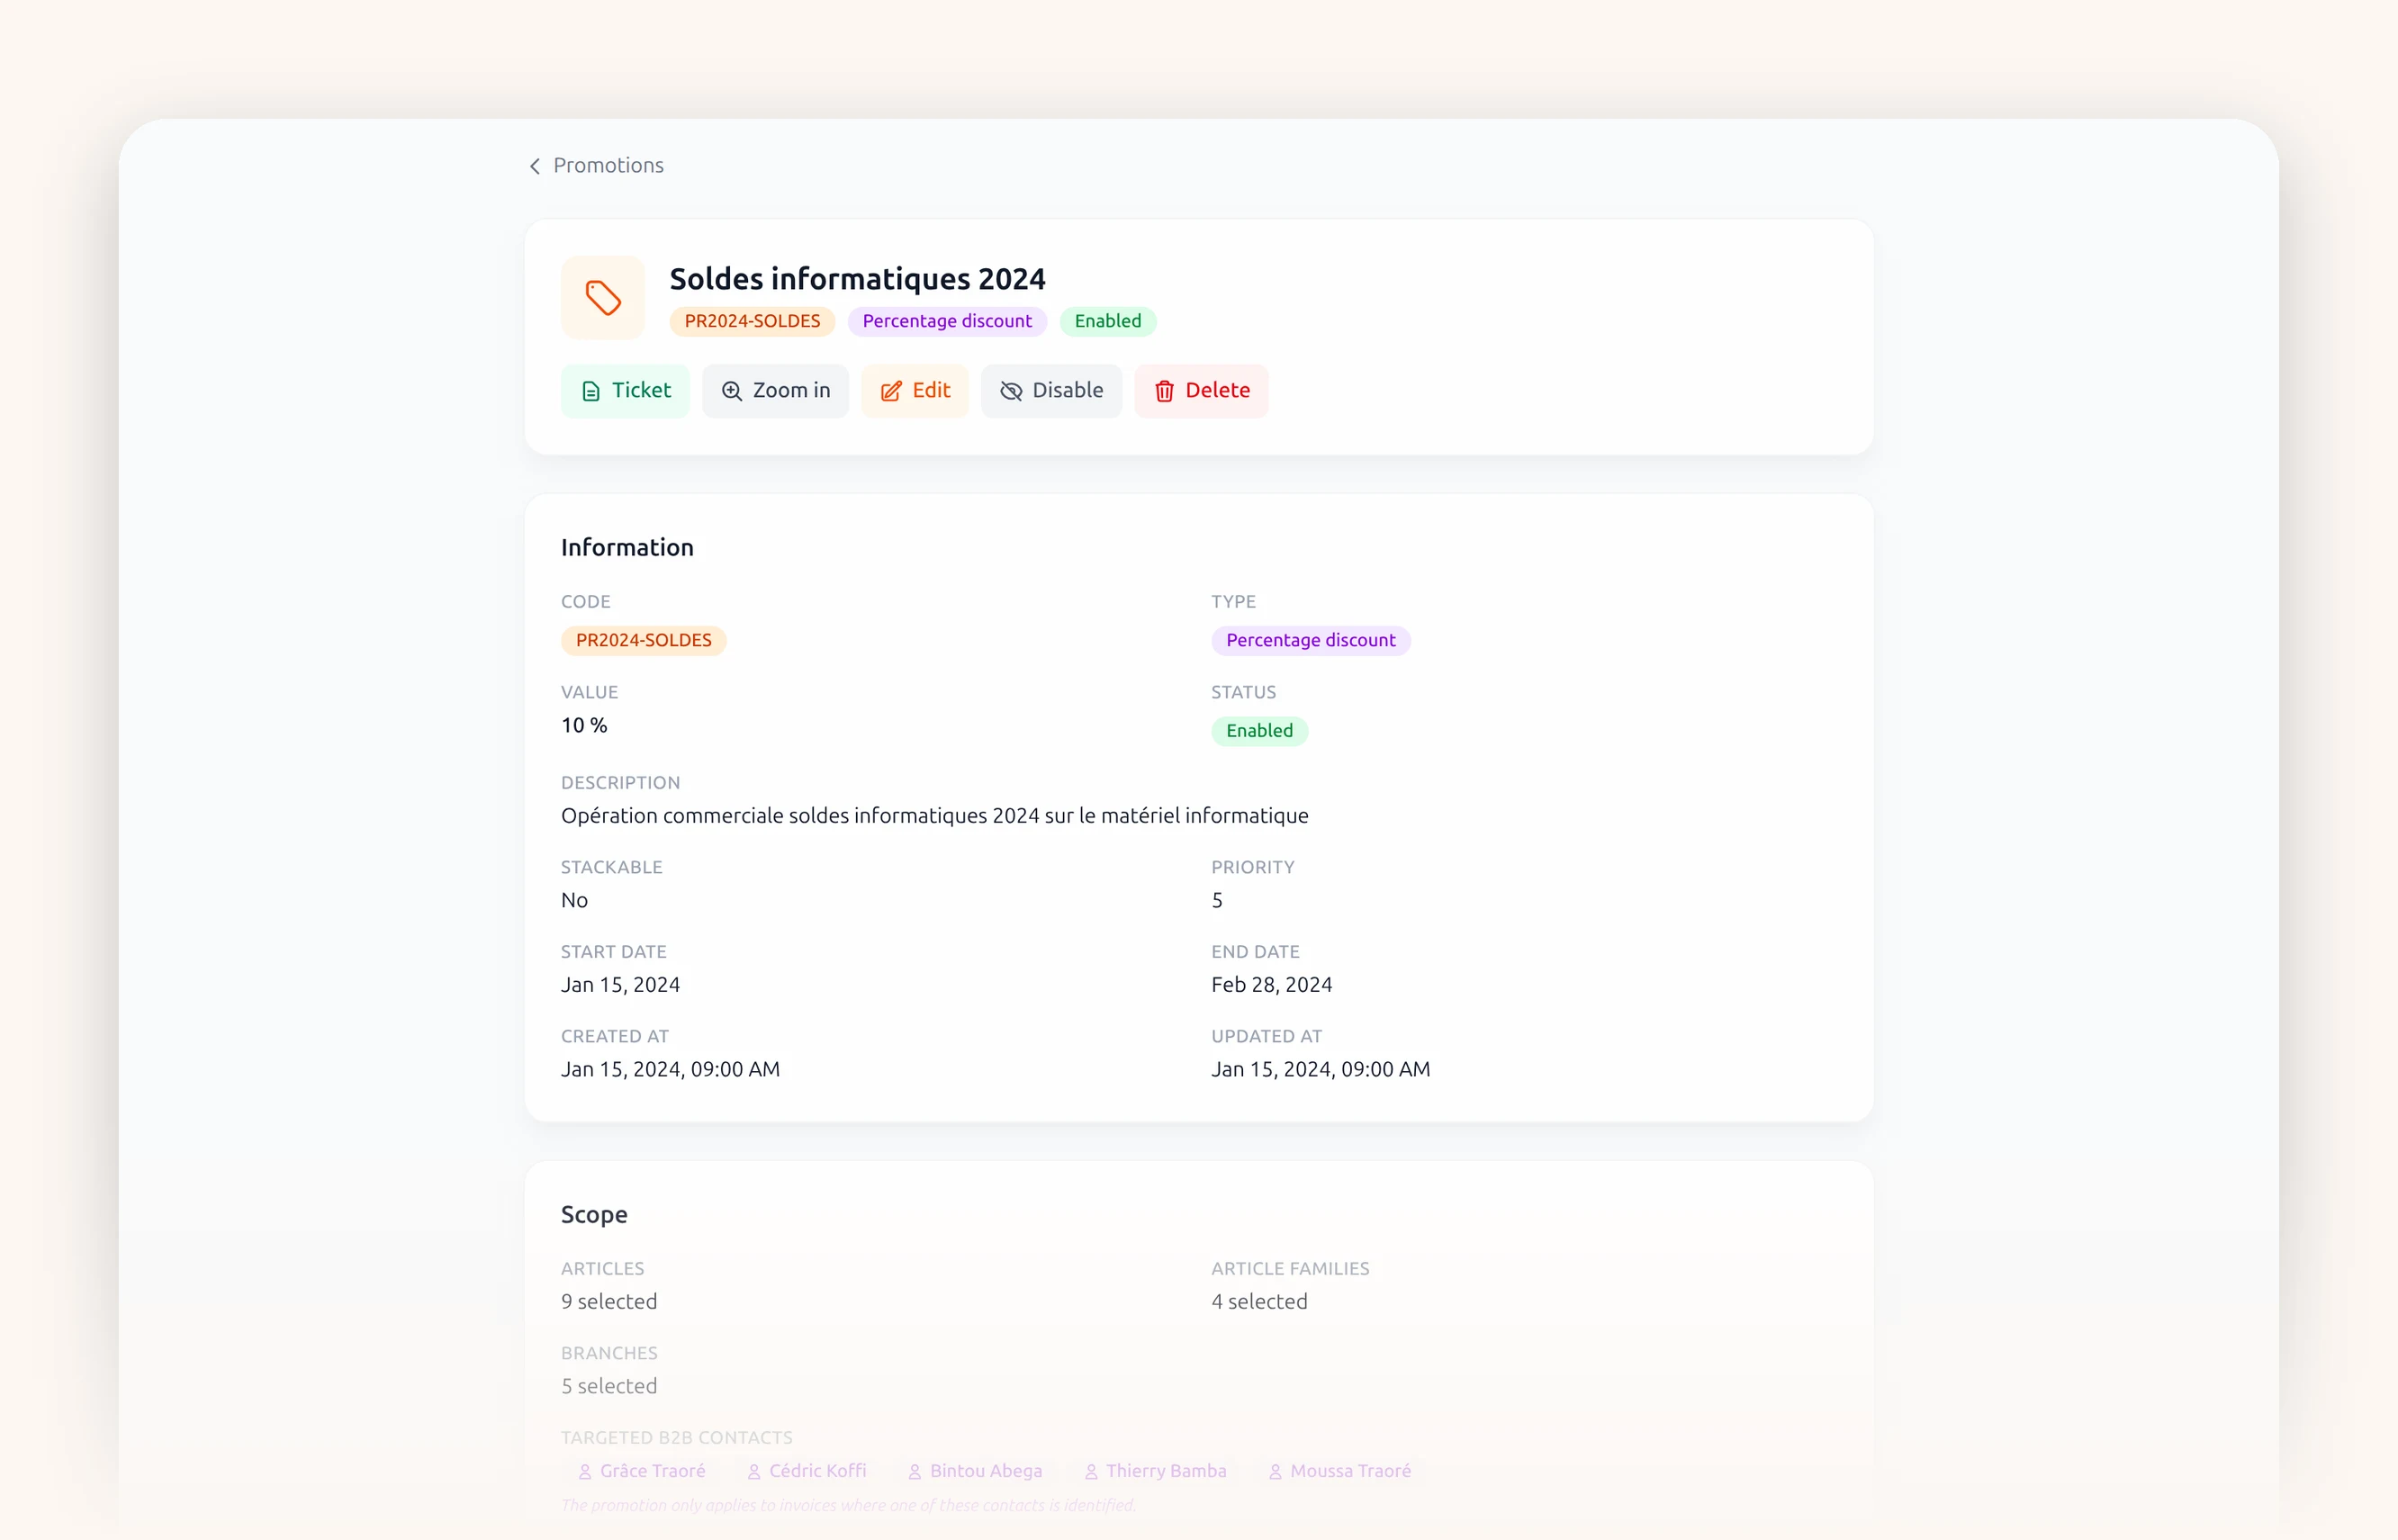
Task: Click the Information section heading
Action: coord(627,547)
